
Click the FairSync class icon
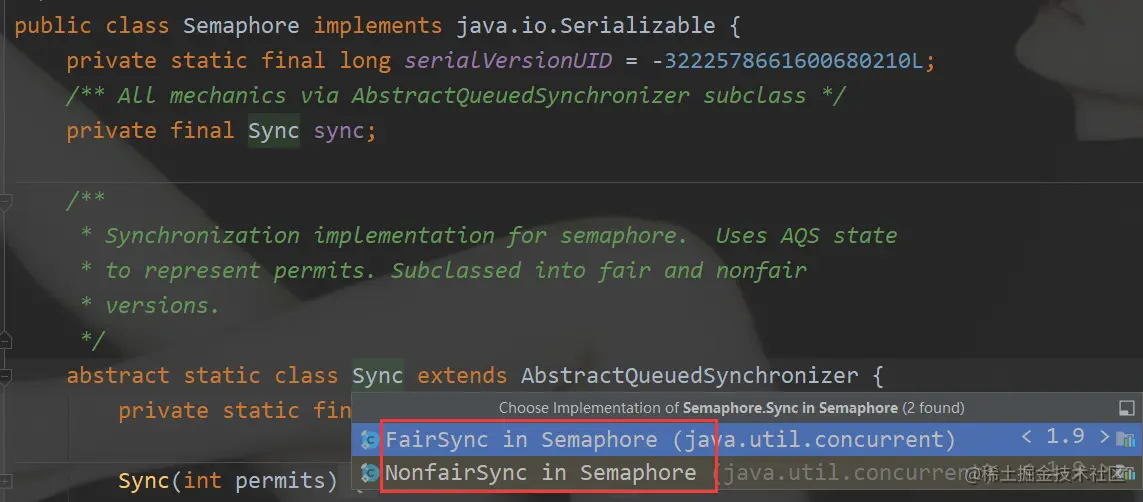[370, 440]
